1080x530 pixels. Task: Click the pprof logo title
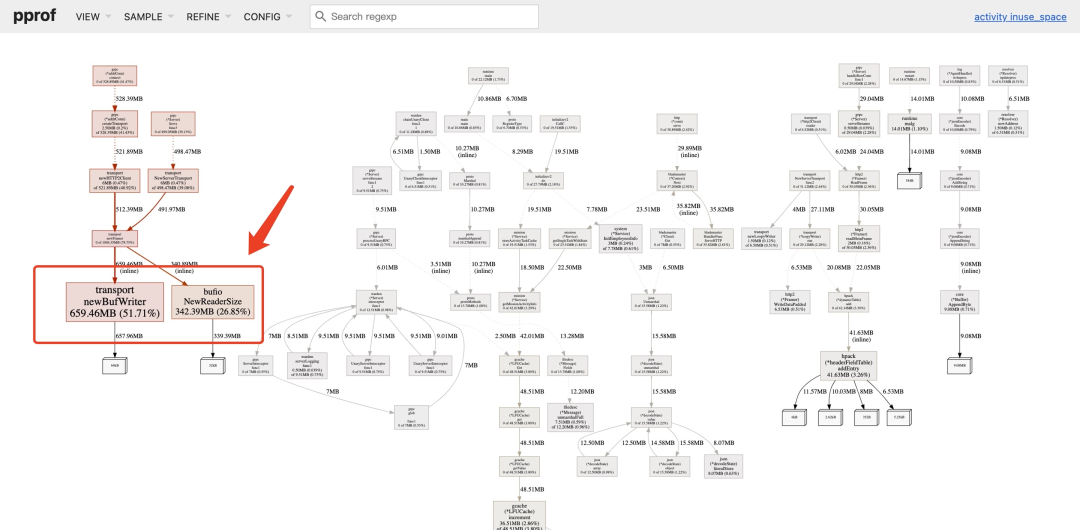(x=36, y=17)
